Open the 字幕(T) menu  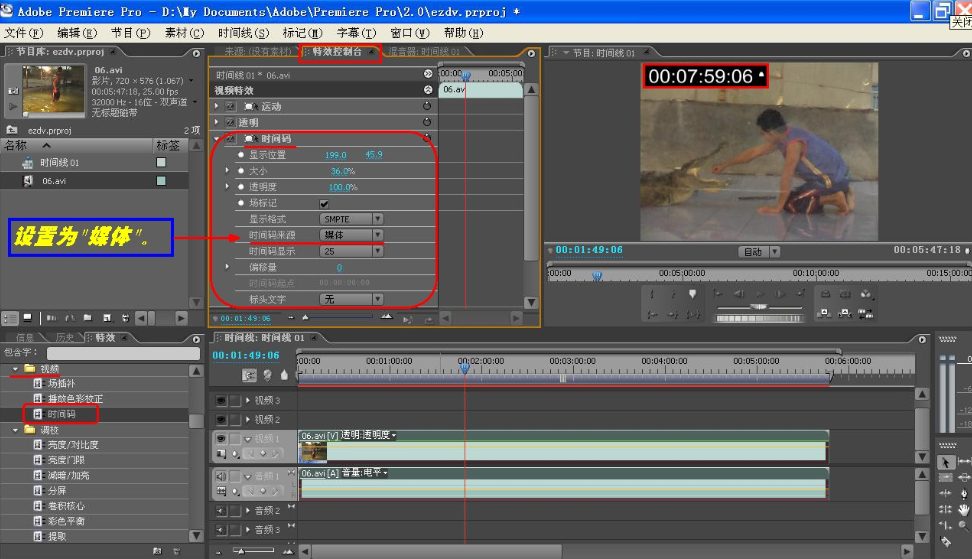coord(356,33)
